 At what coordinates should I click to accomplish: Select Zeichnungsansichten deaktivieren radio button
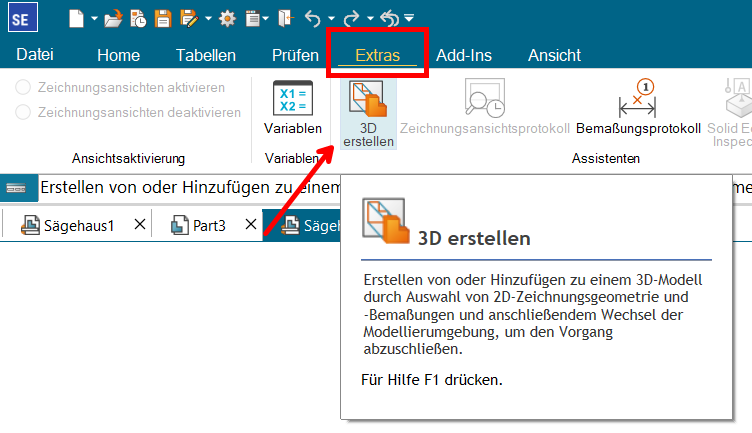23,112
